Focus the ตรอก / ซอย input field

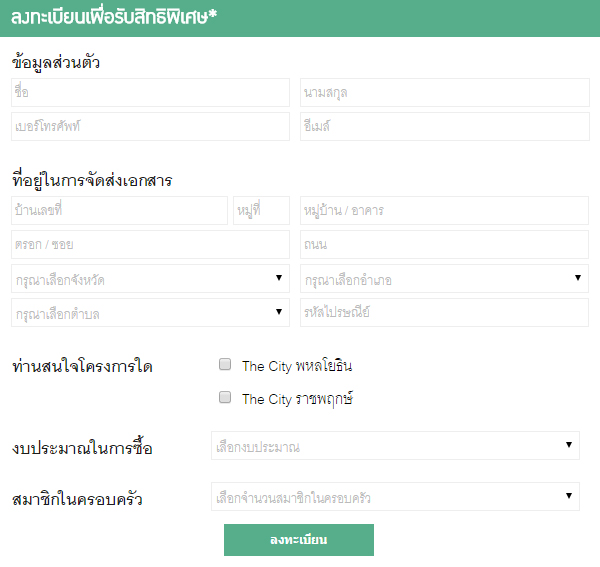pos(150,245)
